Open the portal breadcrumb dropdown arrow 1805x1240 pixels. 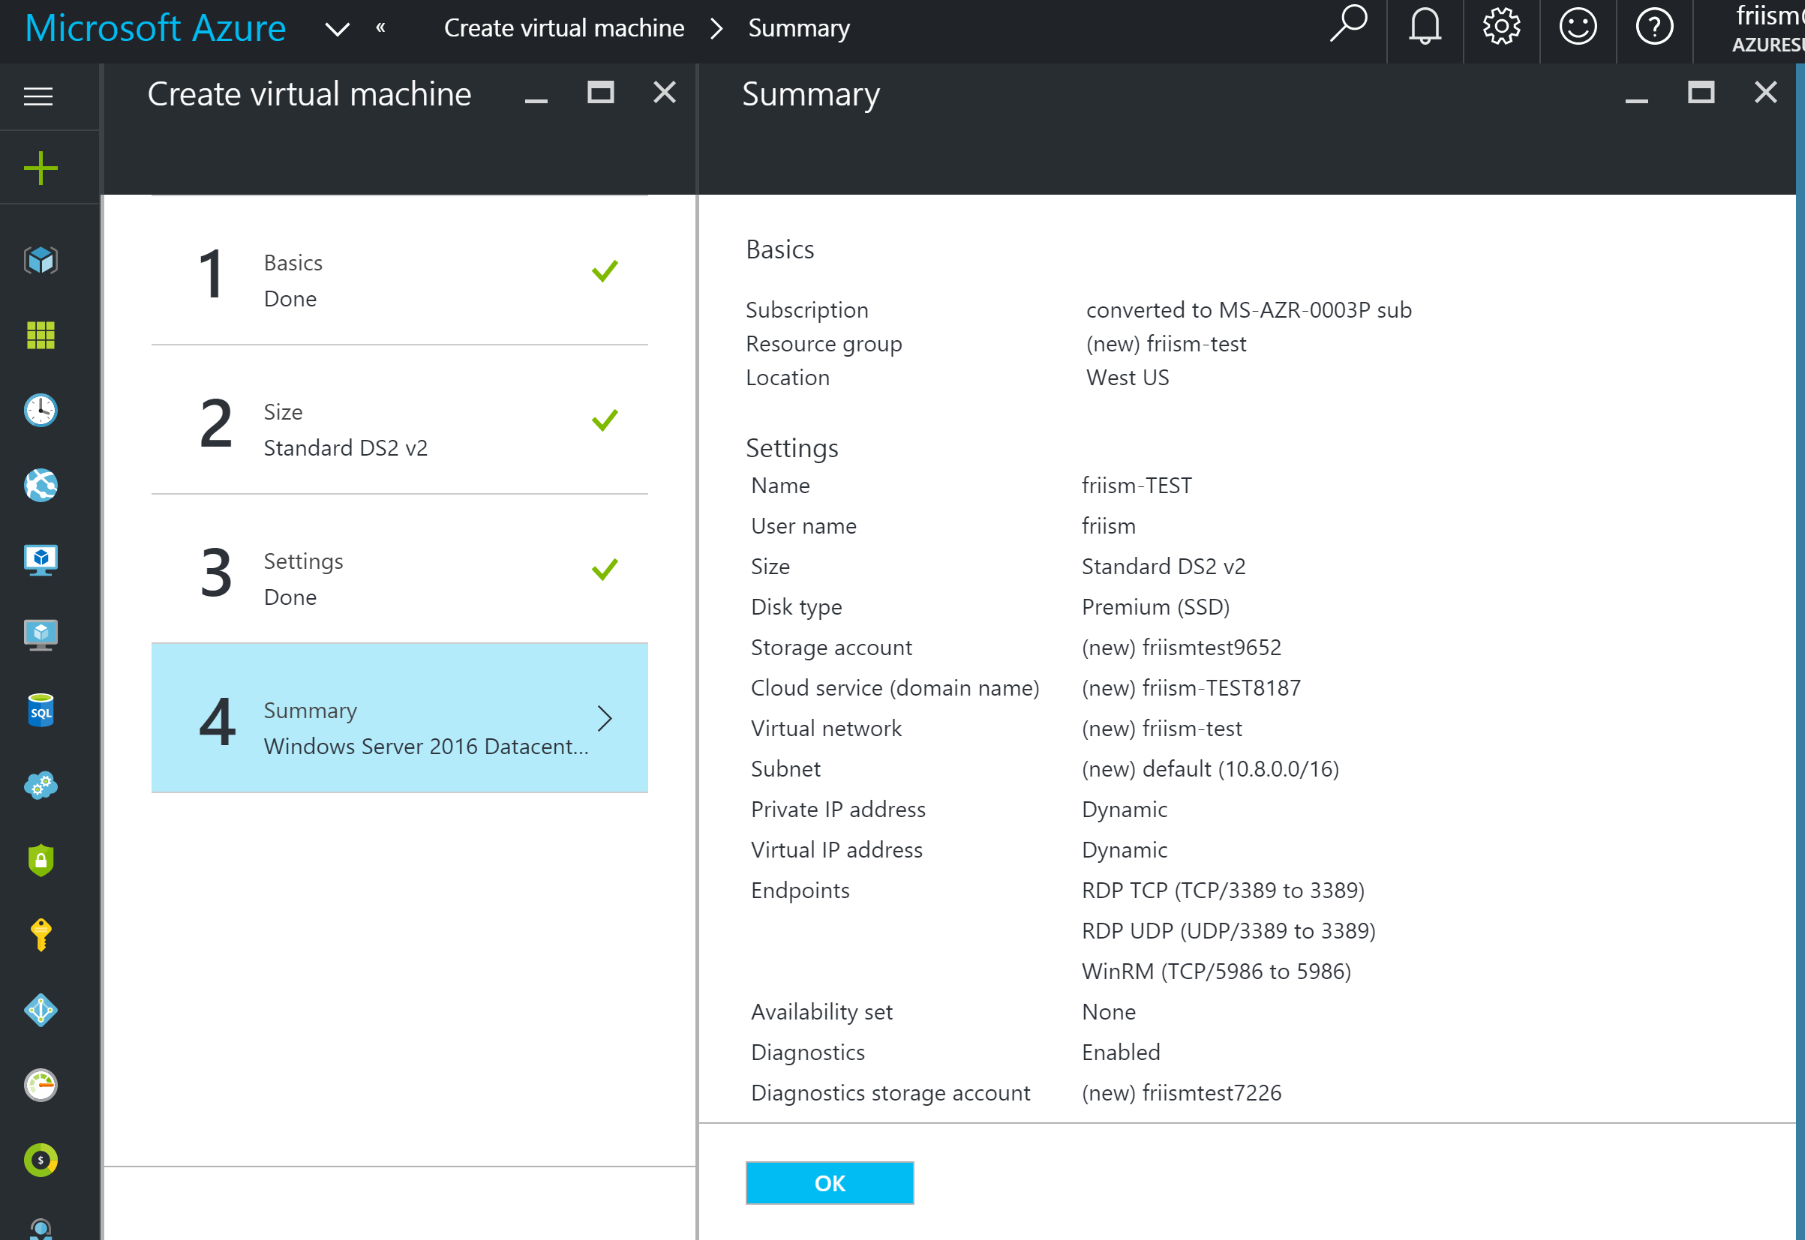(338, 30)
